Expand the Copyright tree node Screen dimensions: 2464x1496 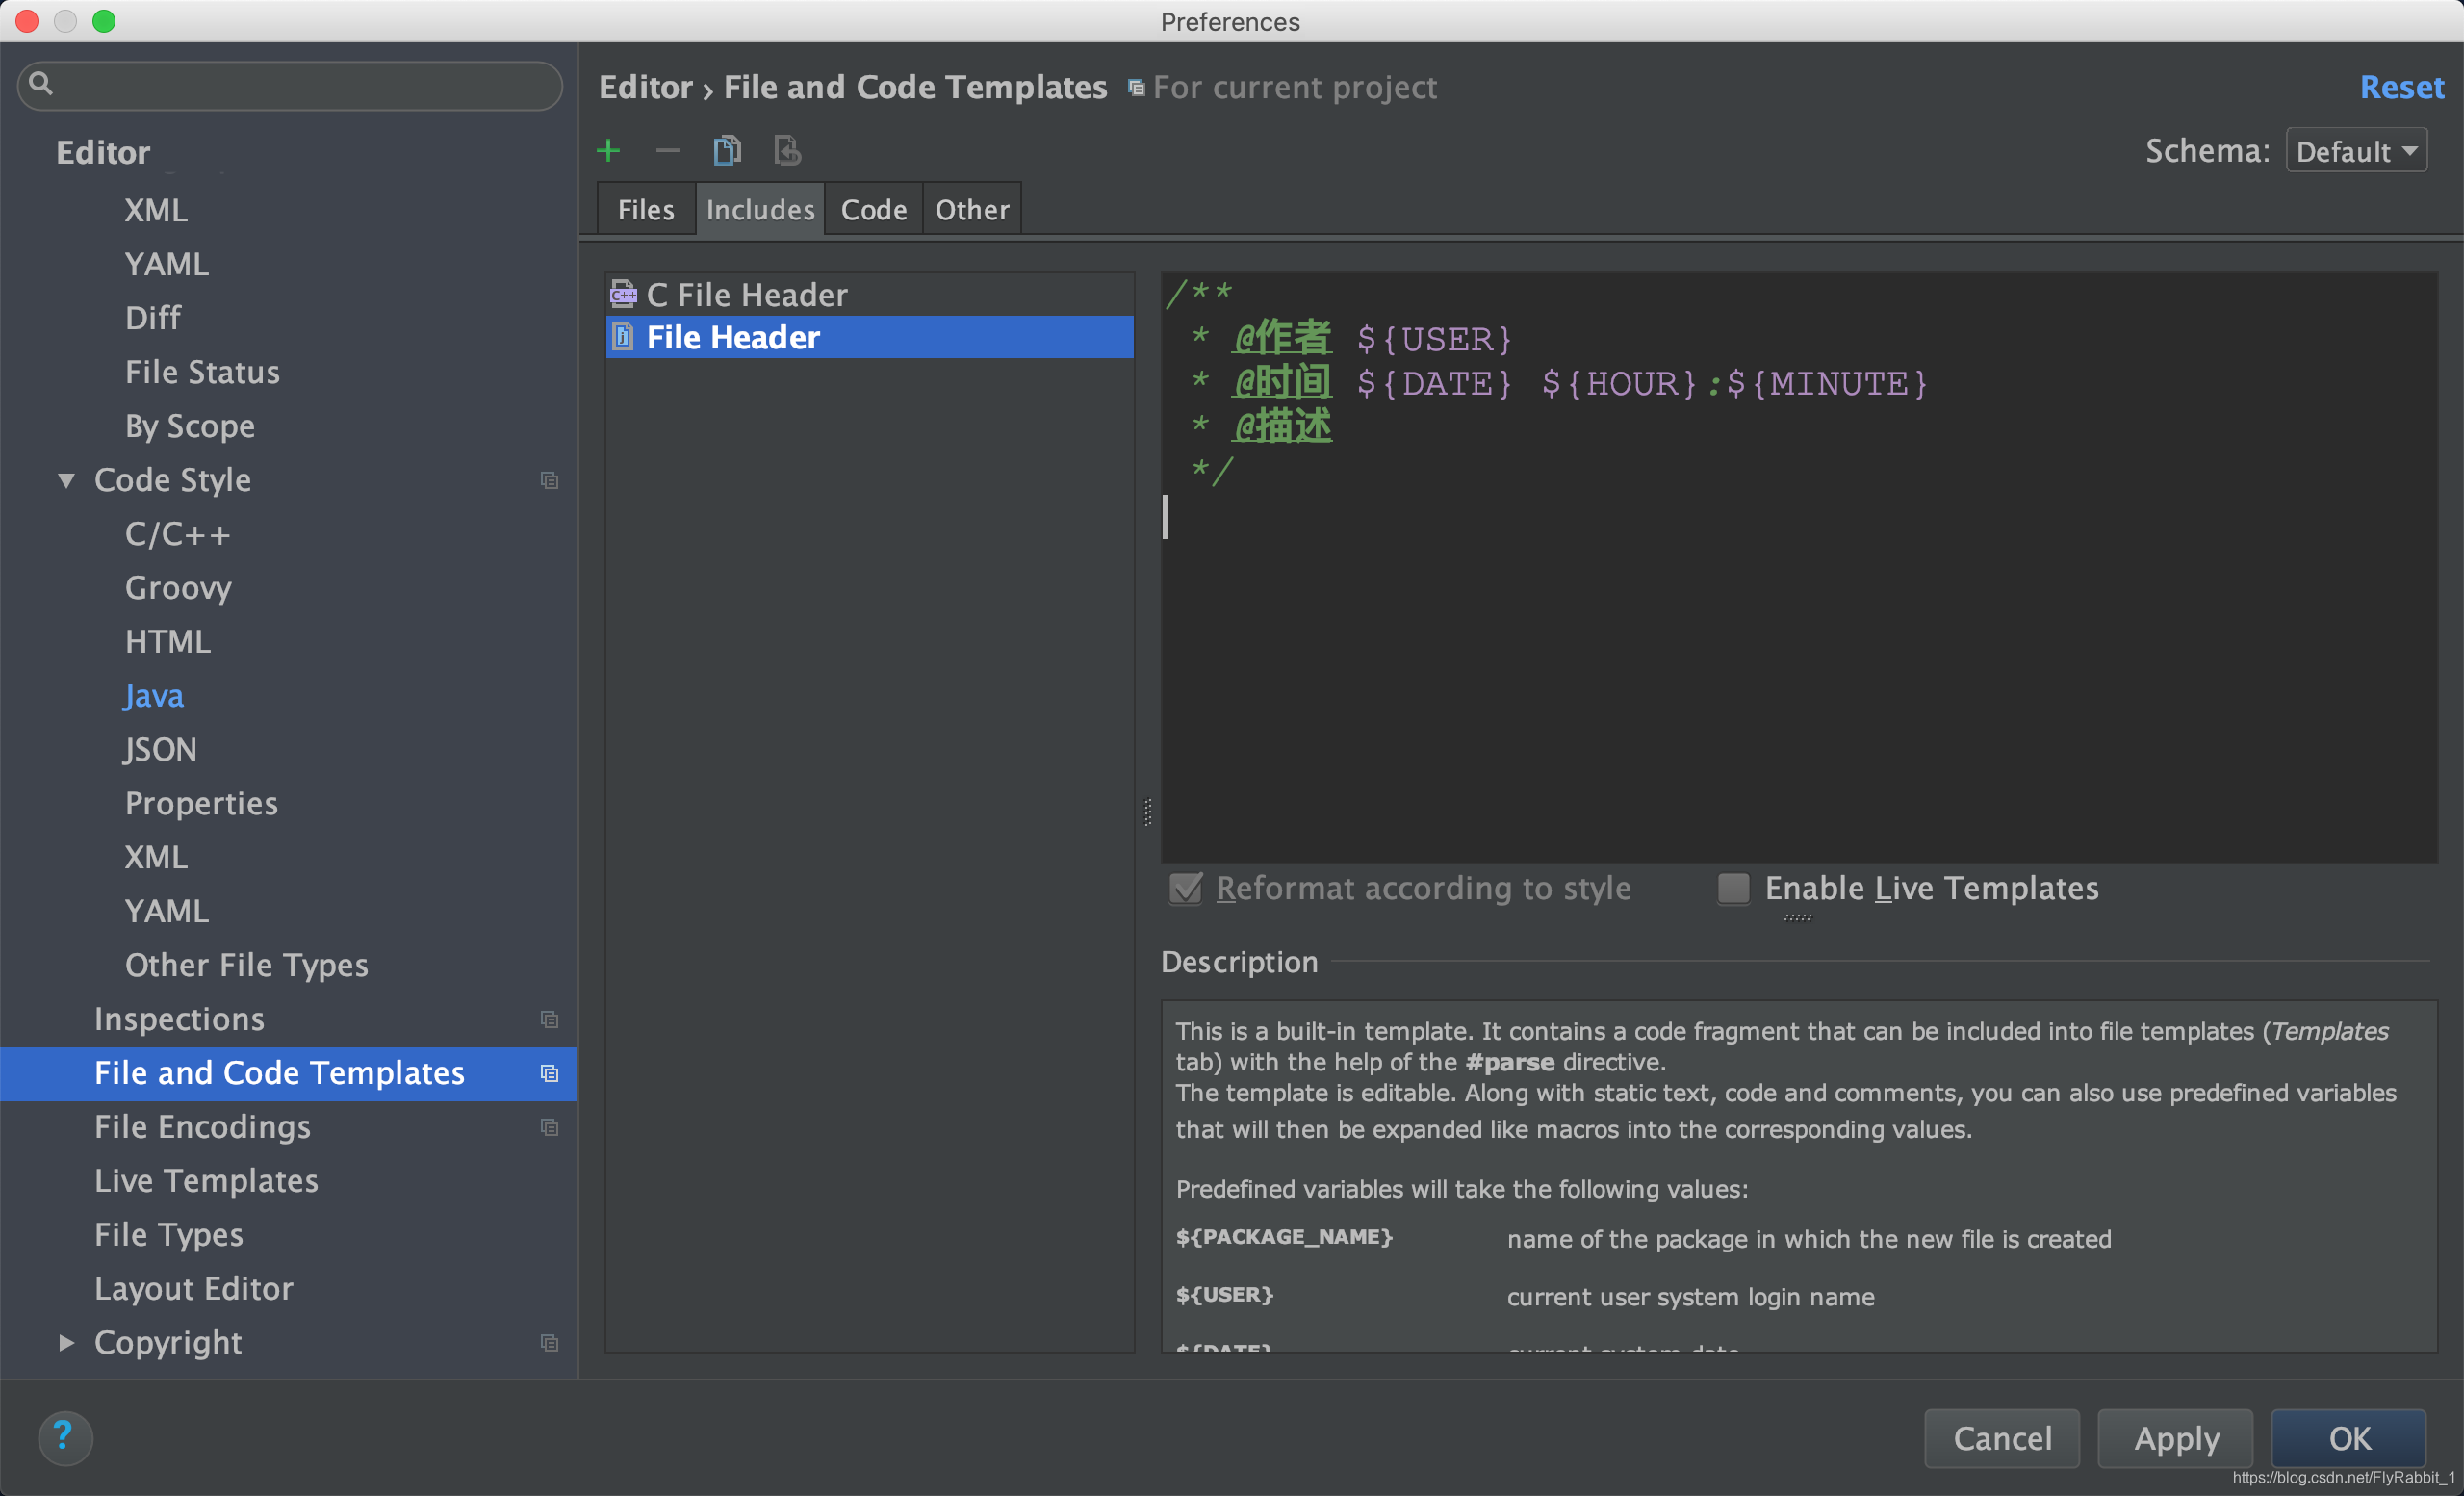coord(67,1343)
